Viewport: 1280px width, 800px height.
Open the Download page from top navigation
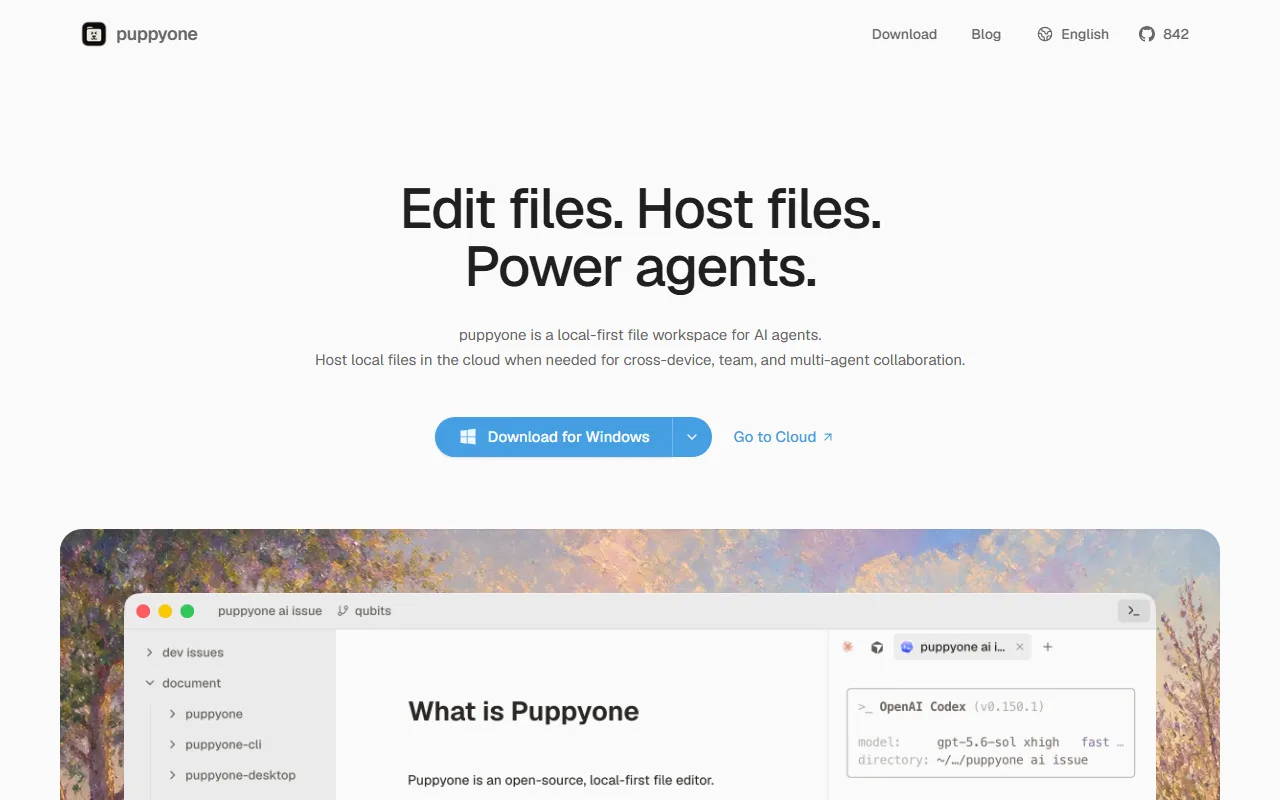904,34
